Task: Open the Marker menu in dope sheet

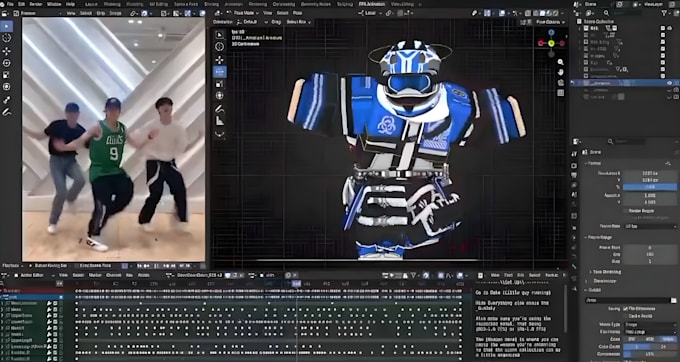Action: tap(95, 275)
